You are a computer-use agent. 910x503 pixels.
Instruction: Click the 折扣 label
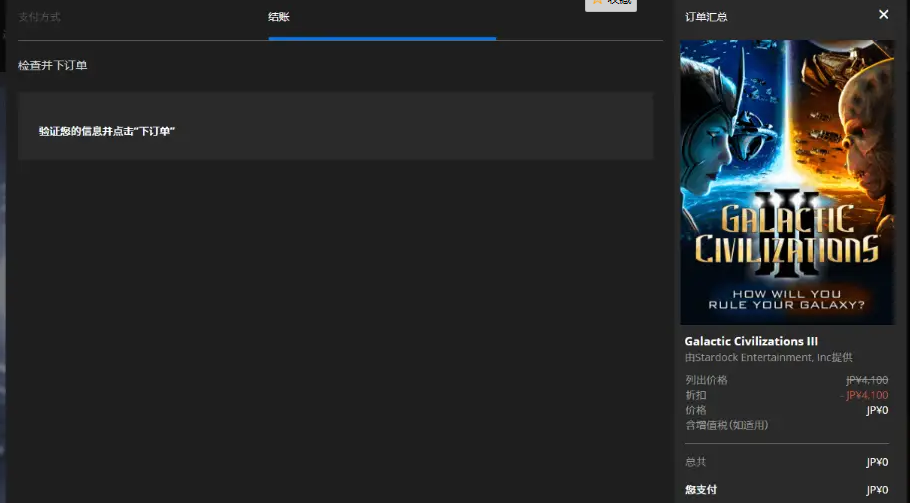tap(695, 395)
